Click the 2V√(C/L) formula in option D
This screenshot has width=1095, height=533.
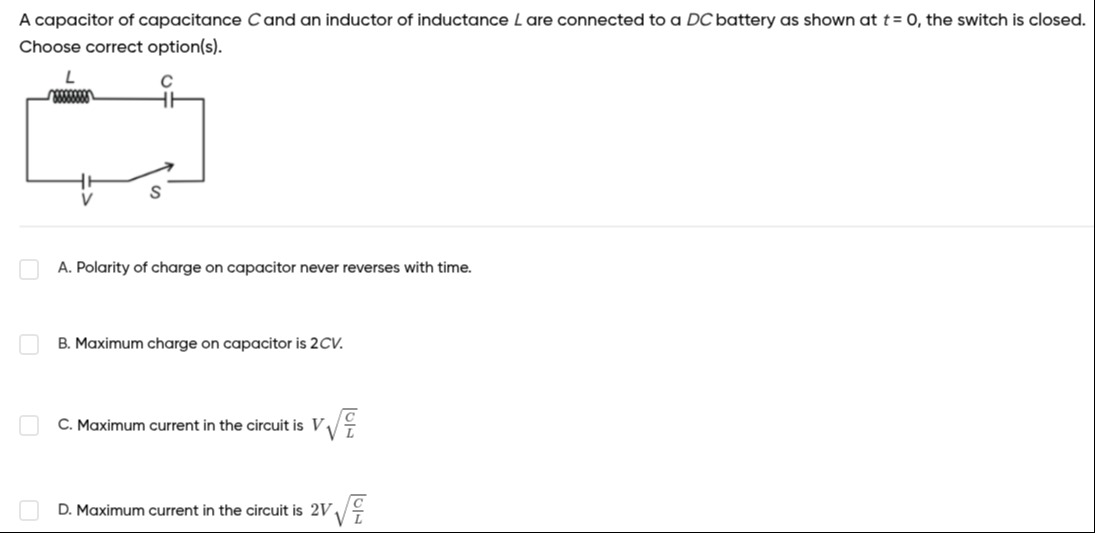pos(338,510)
